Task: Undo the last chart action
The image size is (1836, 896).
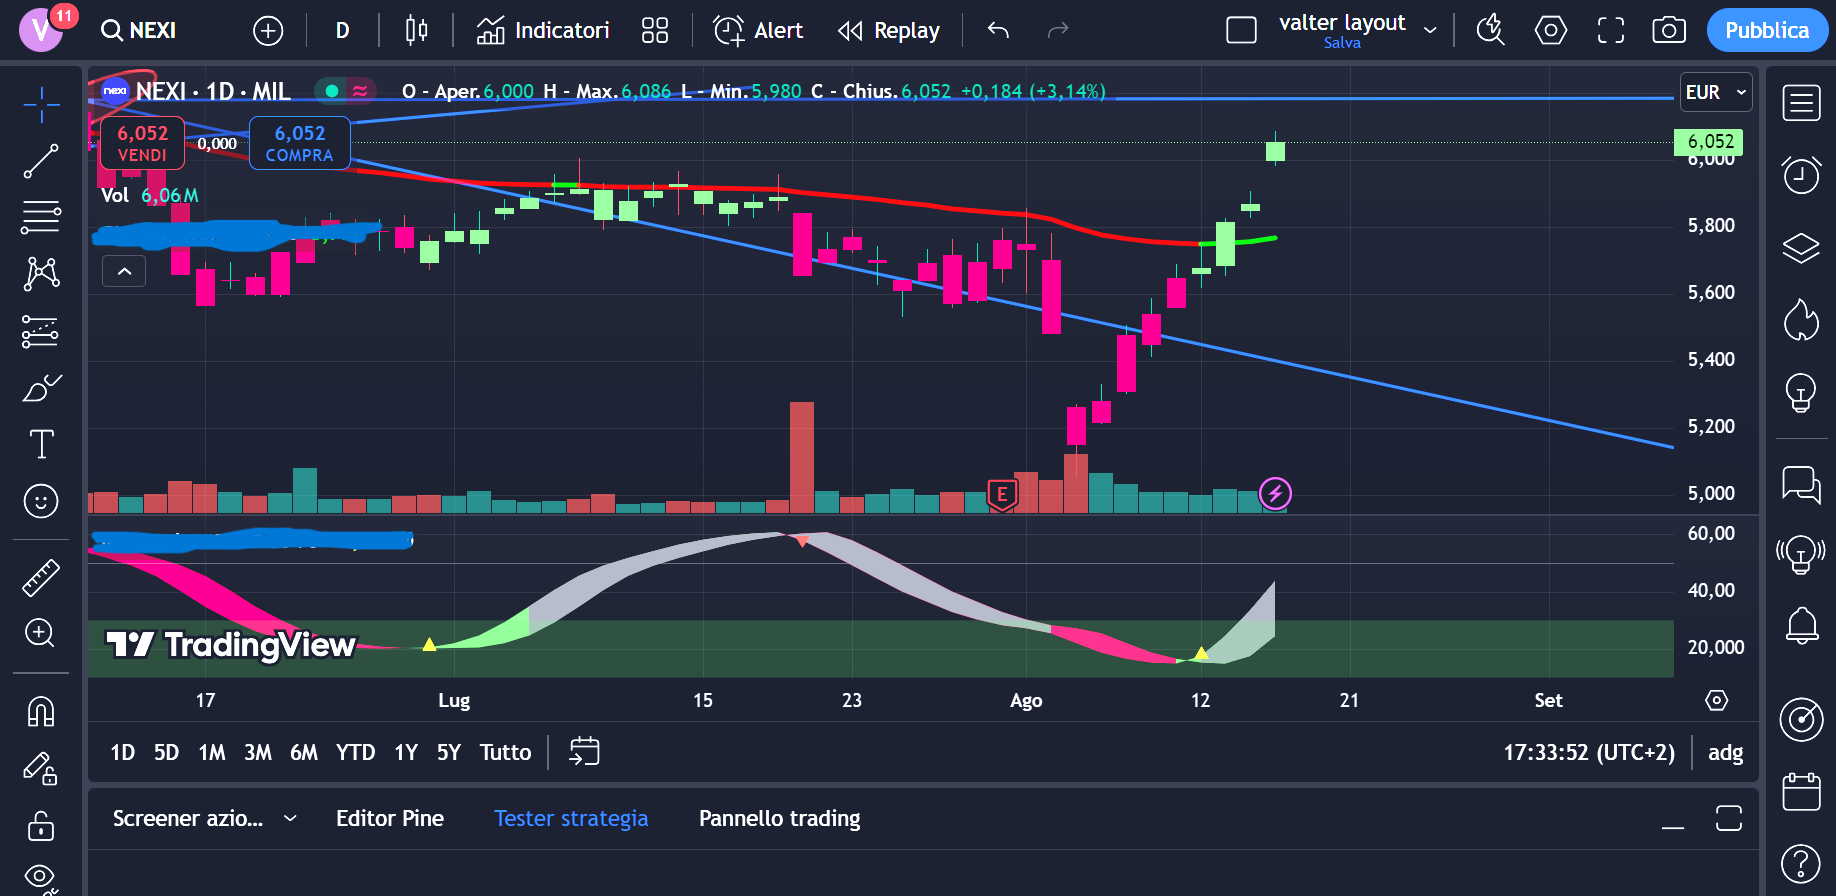Action: click(998, 31)
